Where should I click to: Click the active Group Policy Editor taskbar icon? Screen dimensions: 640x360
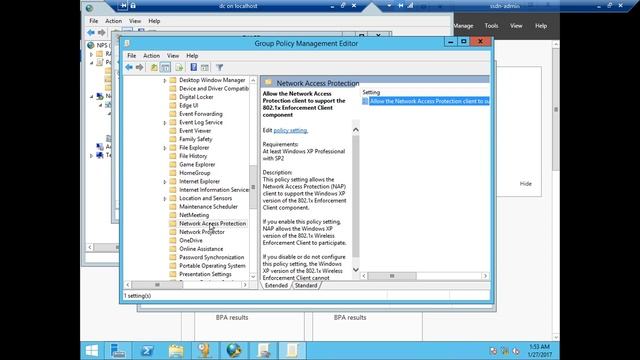point(292,351)
